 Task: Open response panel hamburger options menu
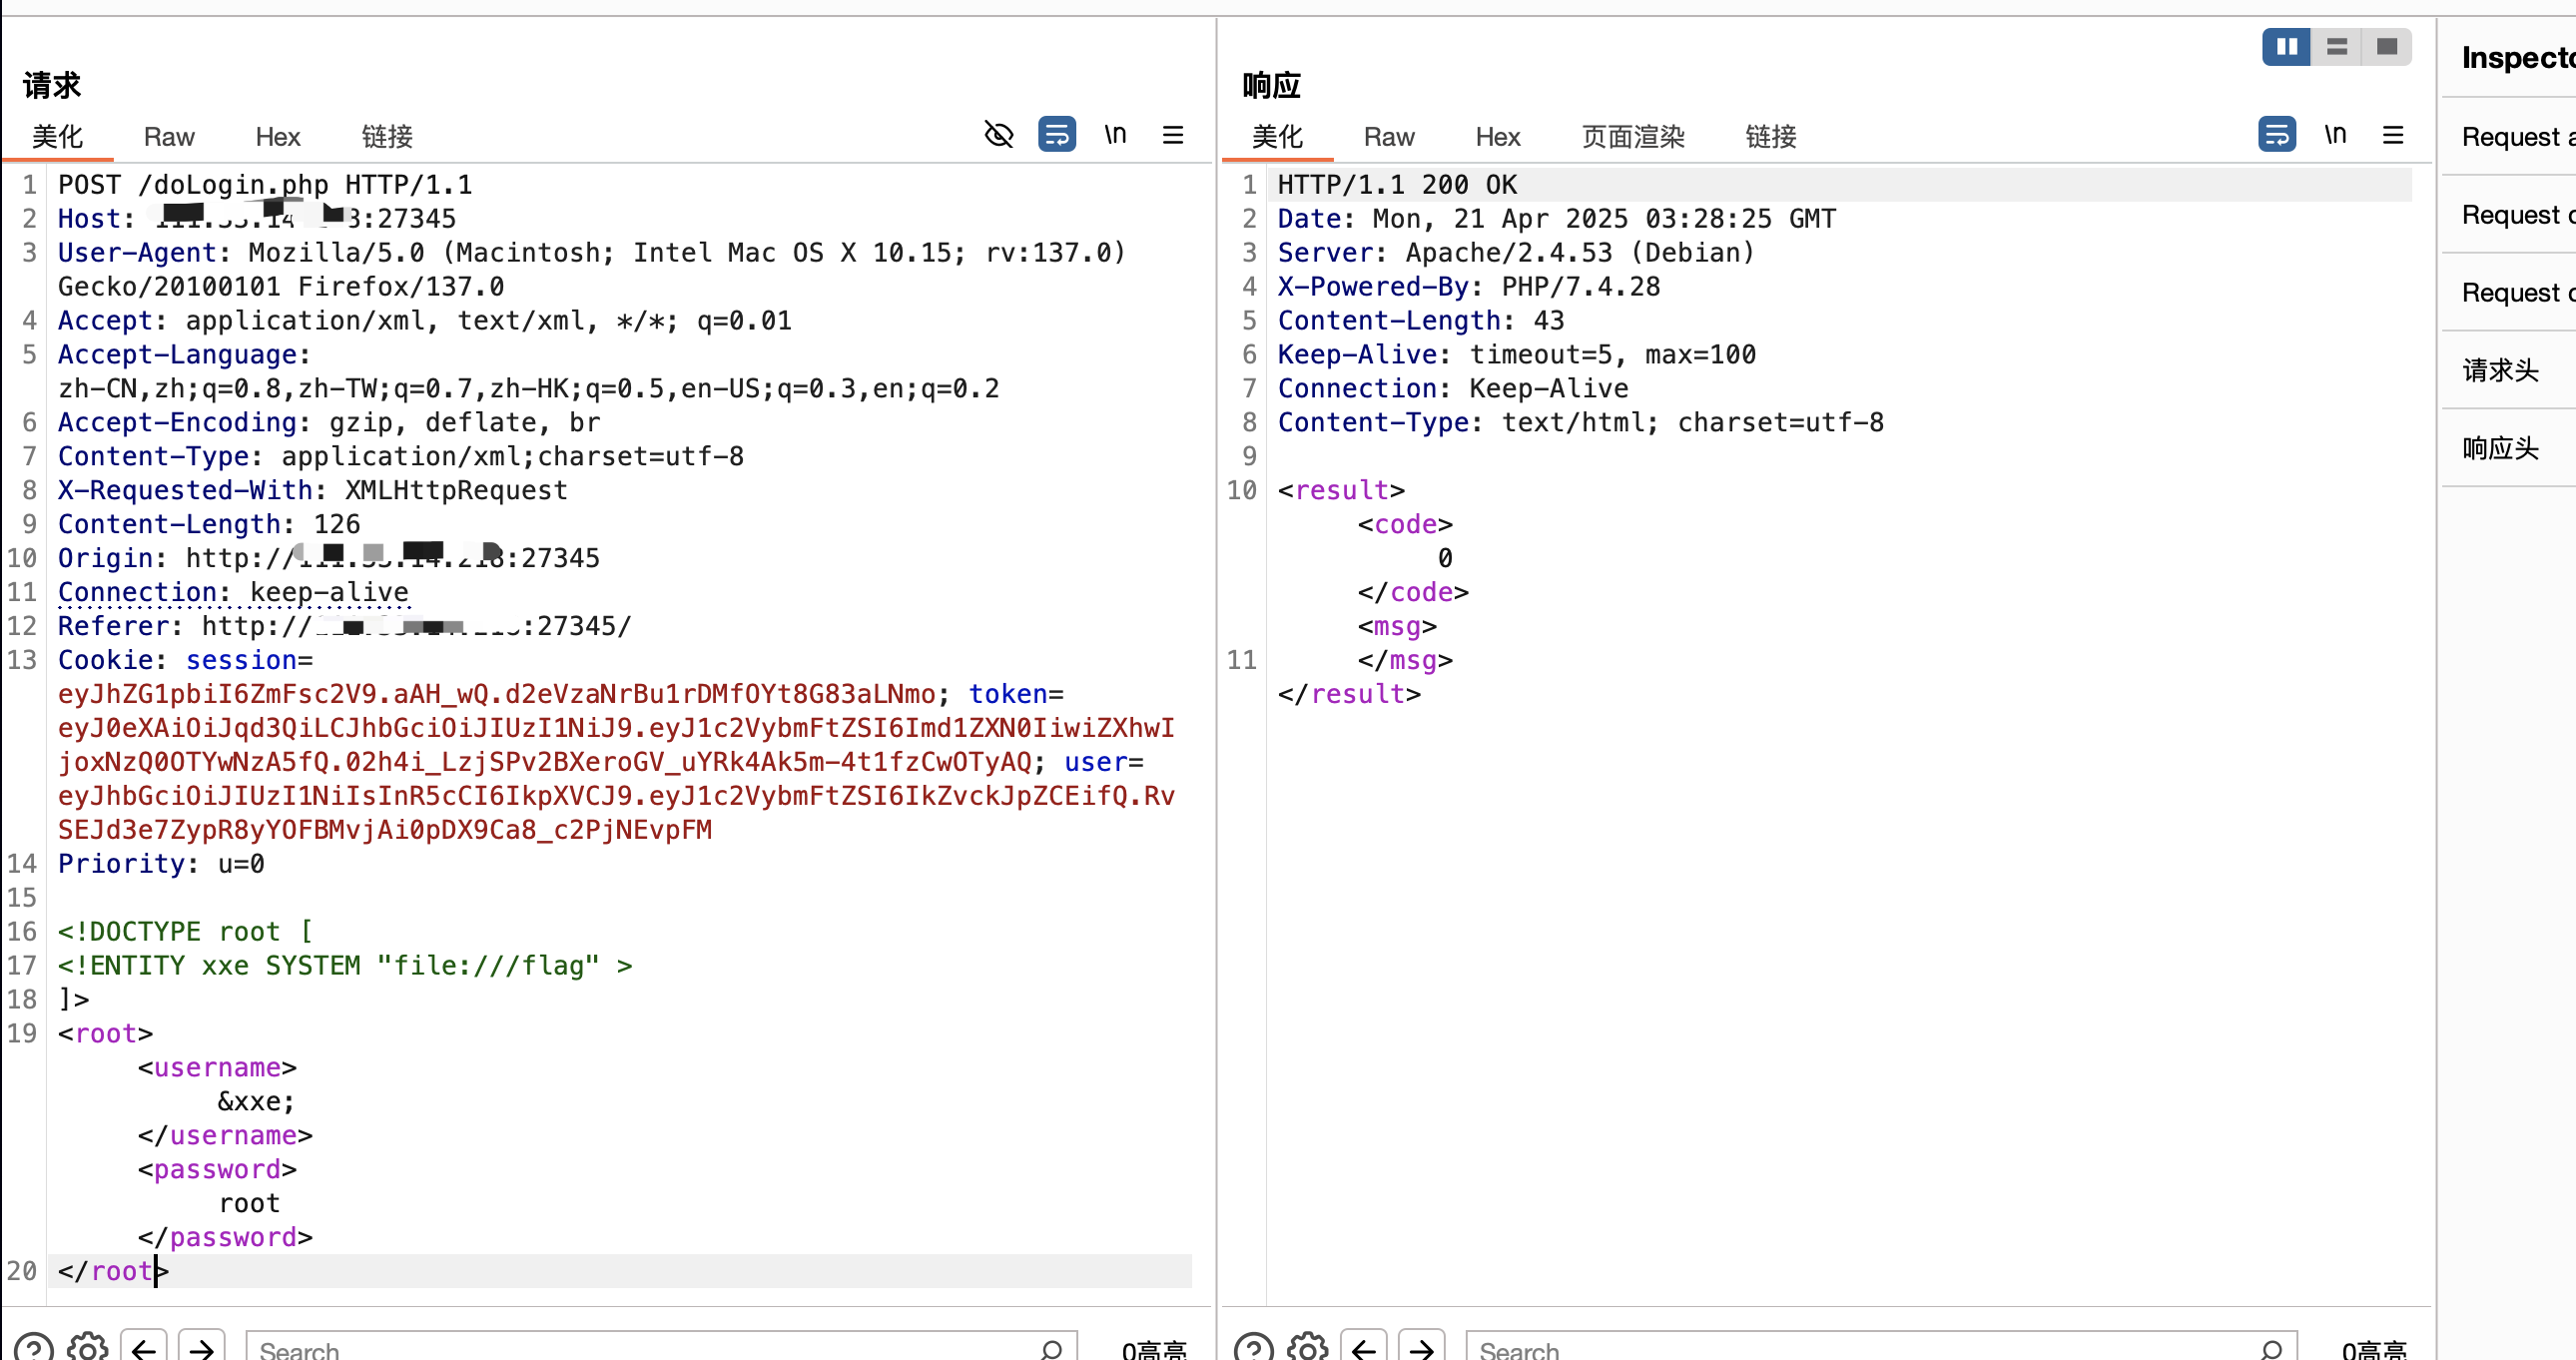(2393, 134)
